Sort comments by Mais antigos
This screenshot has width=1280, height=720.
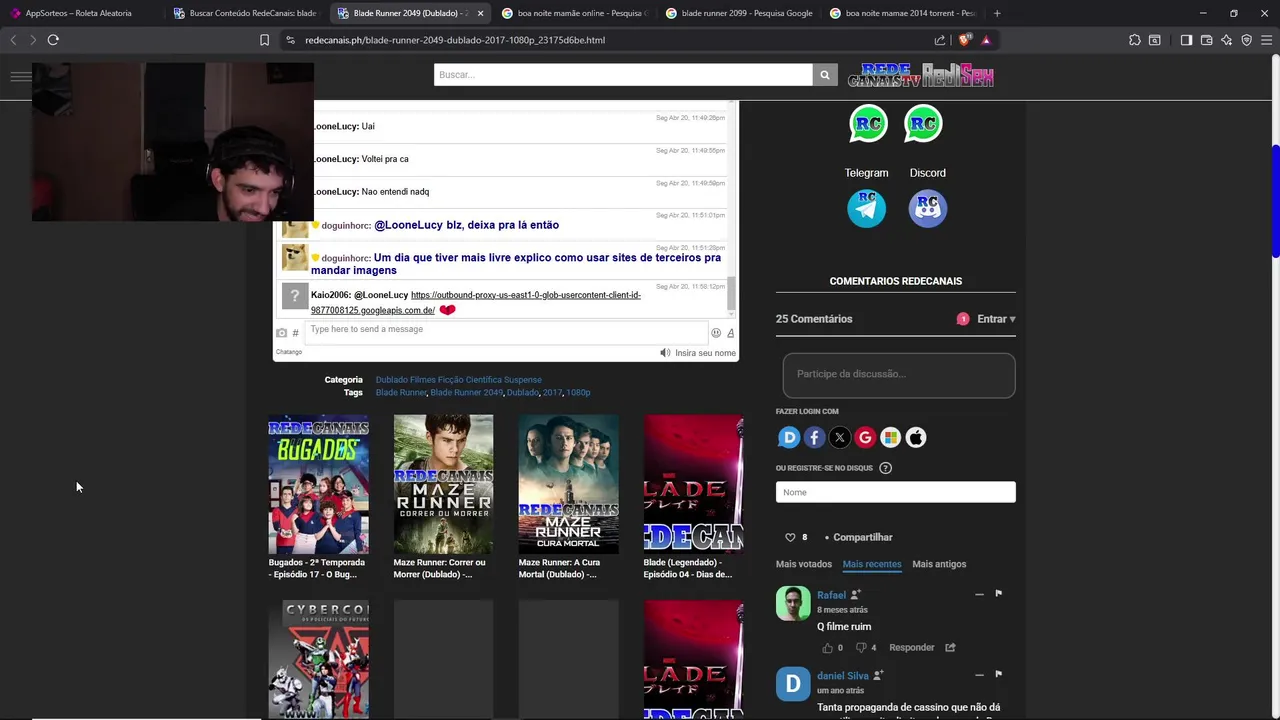(x=939, y=564)
